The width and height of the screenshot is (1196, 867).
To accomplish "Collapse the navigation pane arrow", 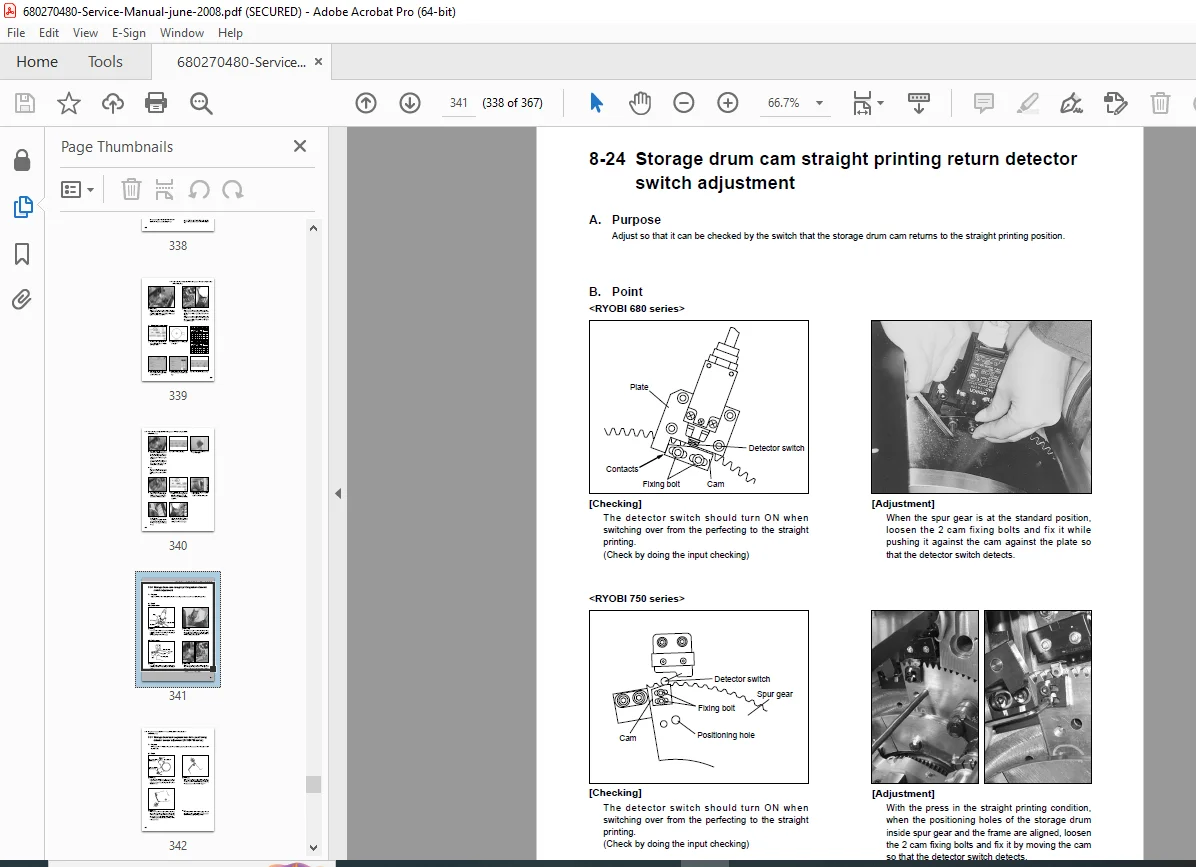I will [x=338, y=493].
